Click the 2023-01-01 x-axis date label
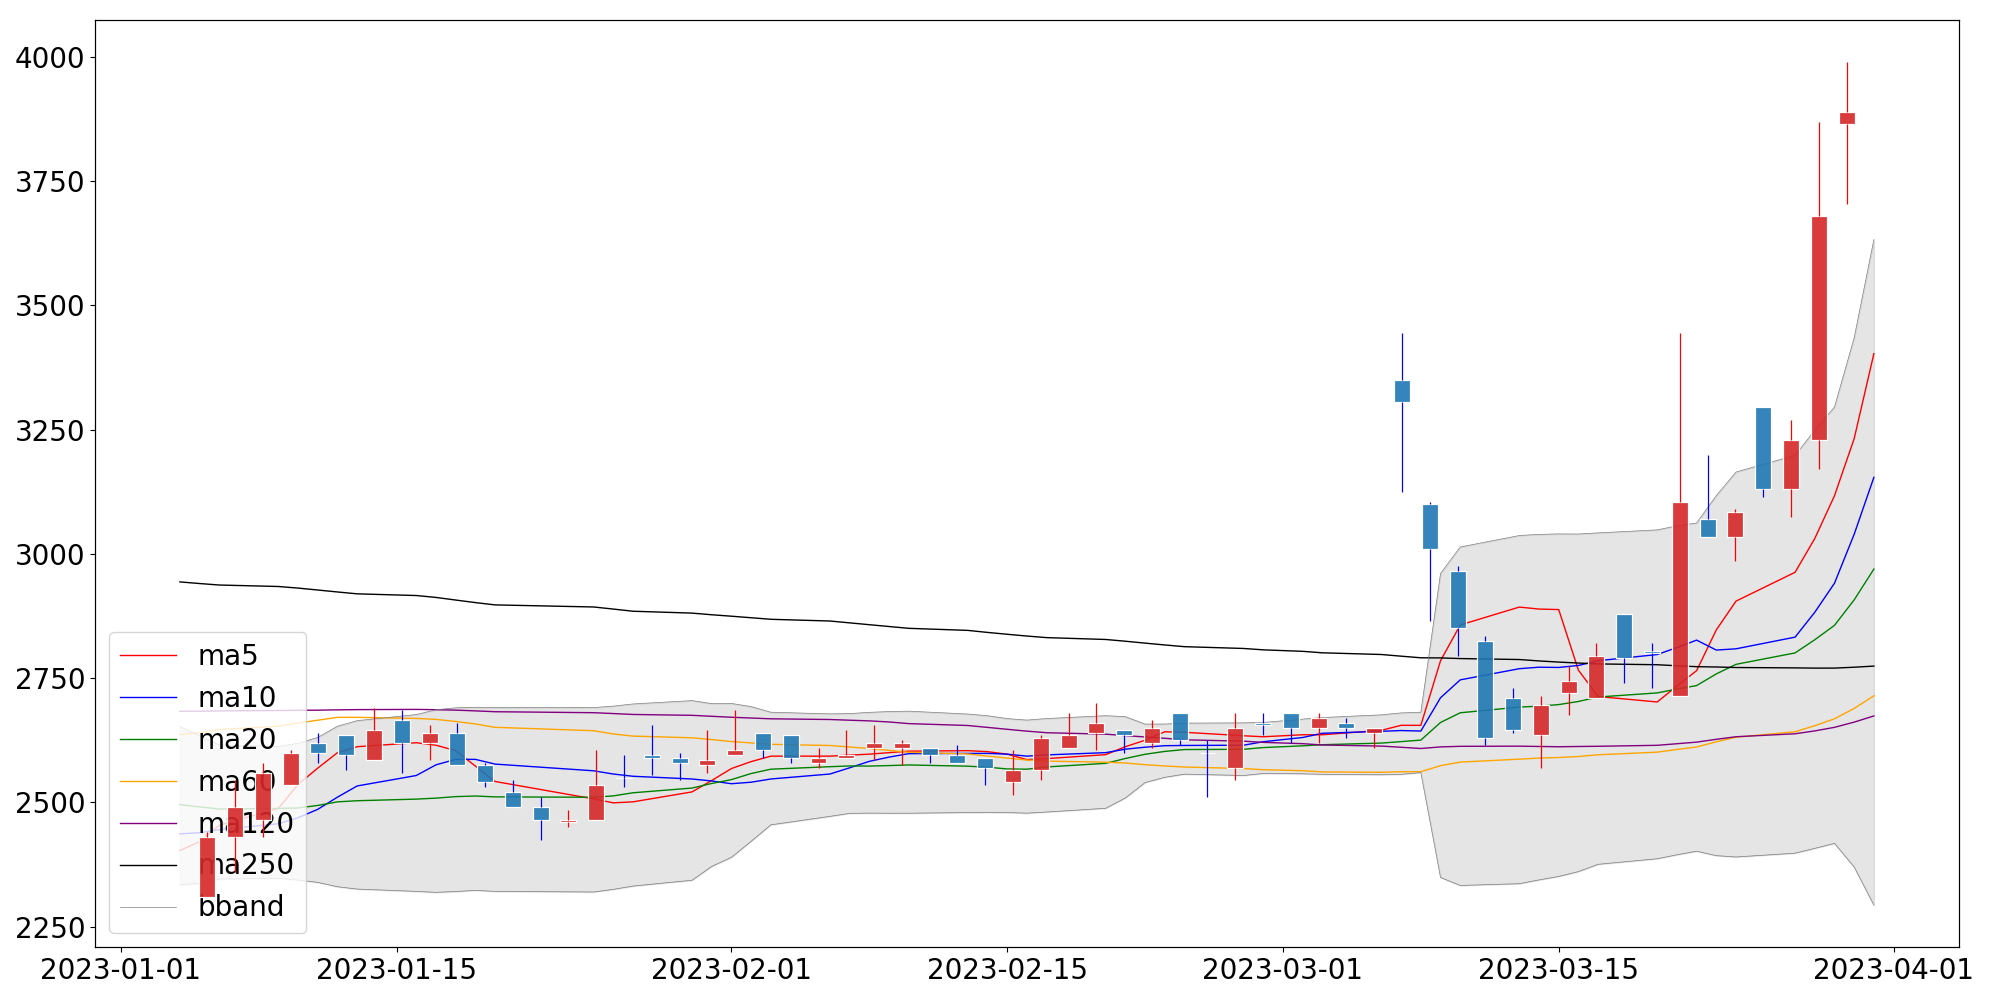This screenshot has height=1000, width=2000. click(x=121, y=971)
